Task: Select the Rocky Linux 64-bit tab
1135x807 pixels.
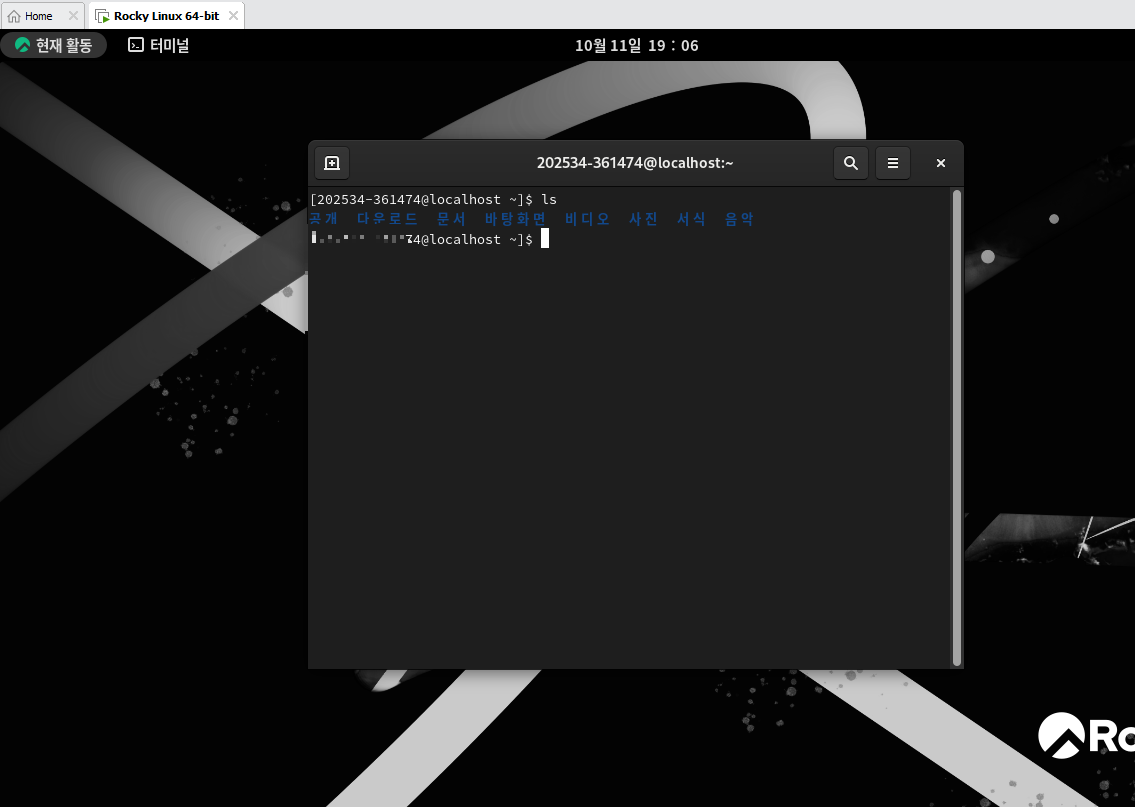Action: (x=166, y=16)
